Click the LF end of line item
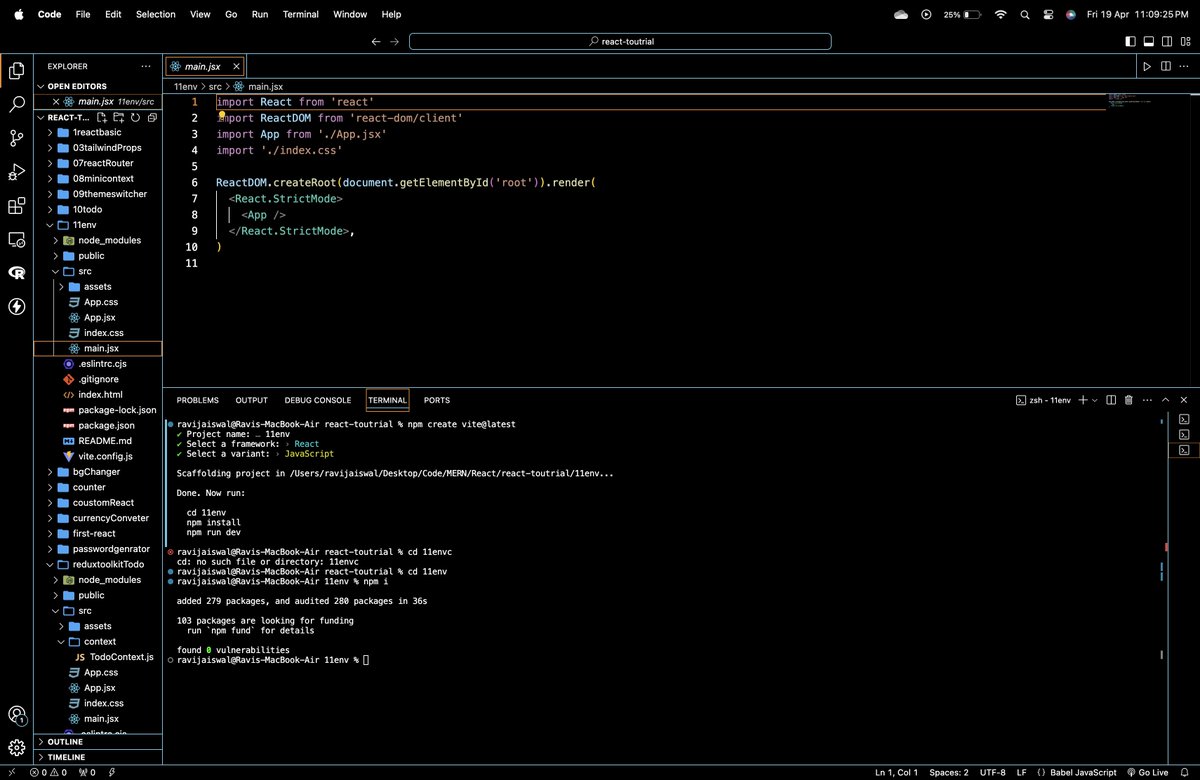Image resolution: width=1200 pixels, height=780 pixels. click(x=1021, y=772)
